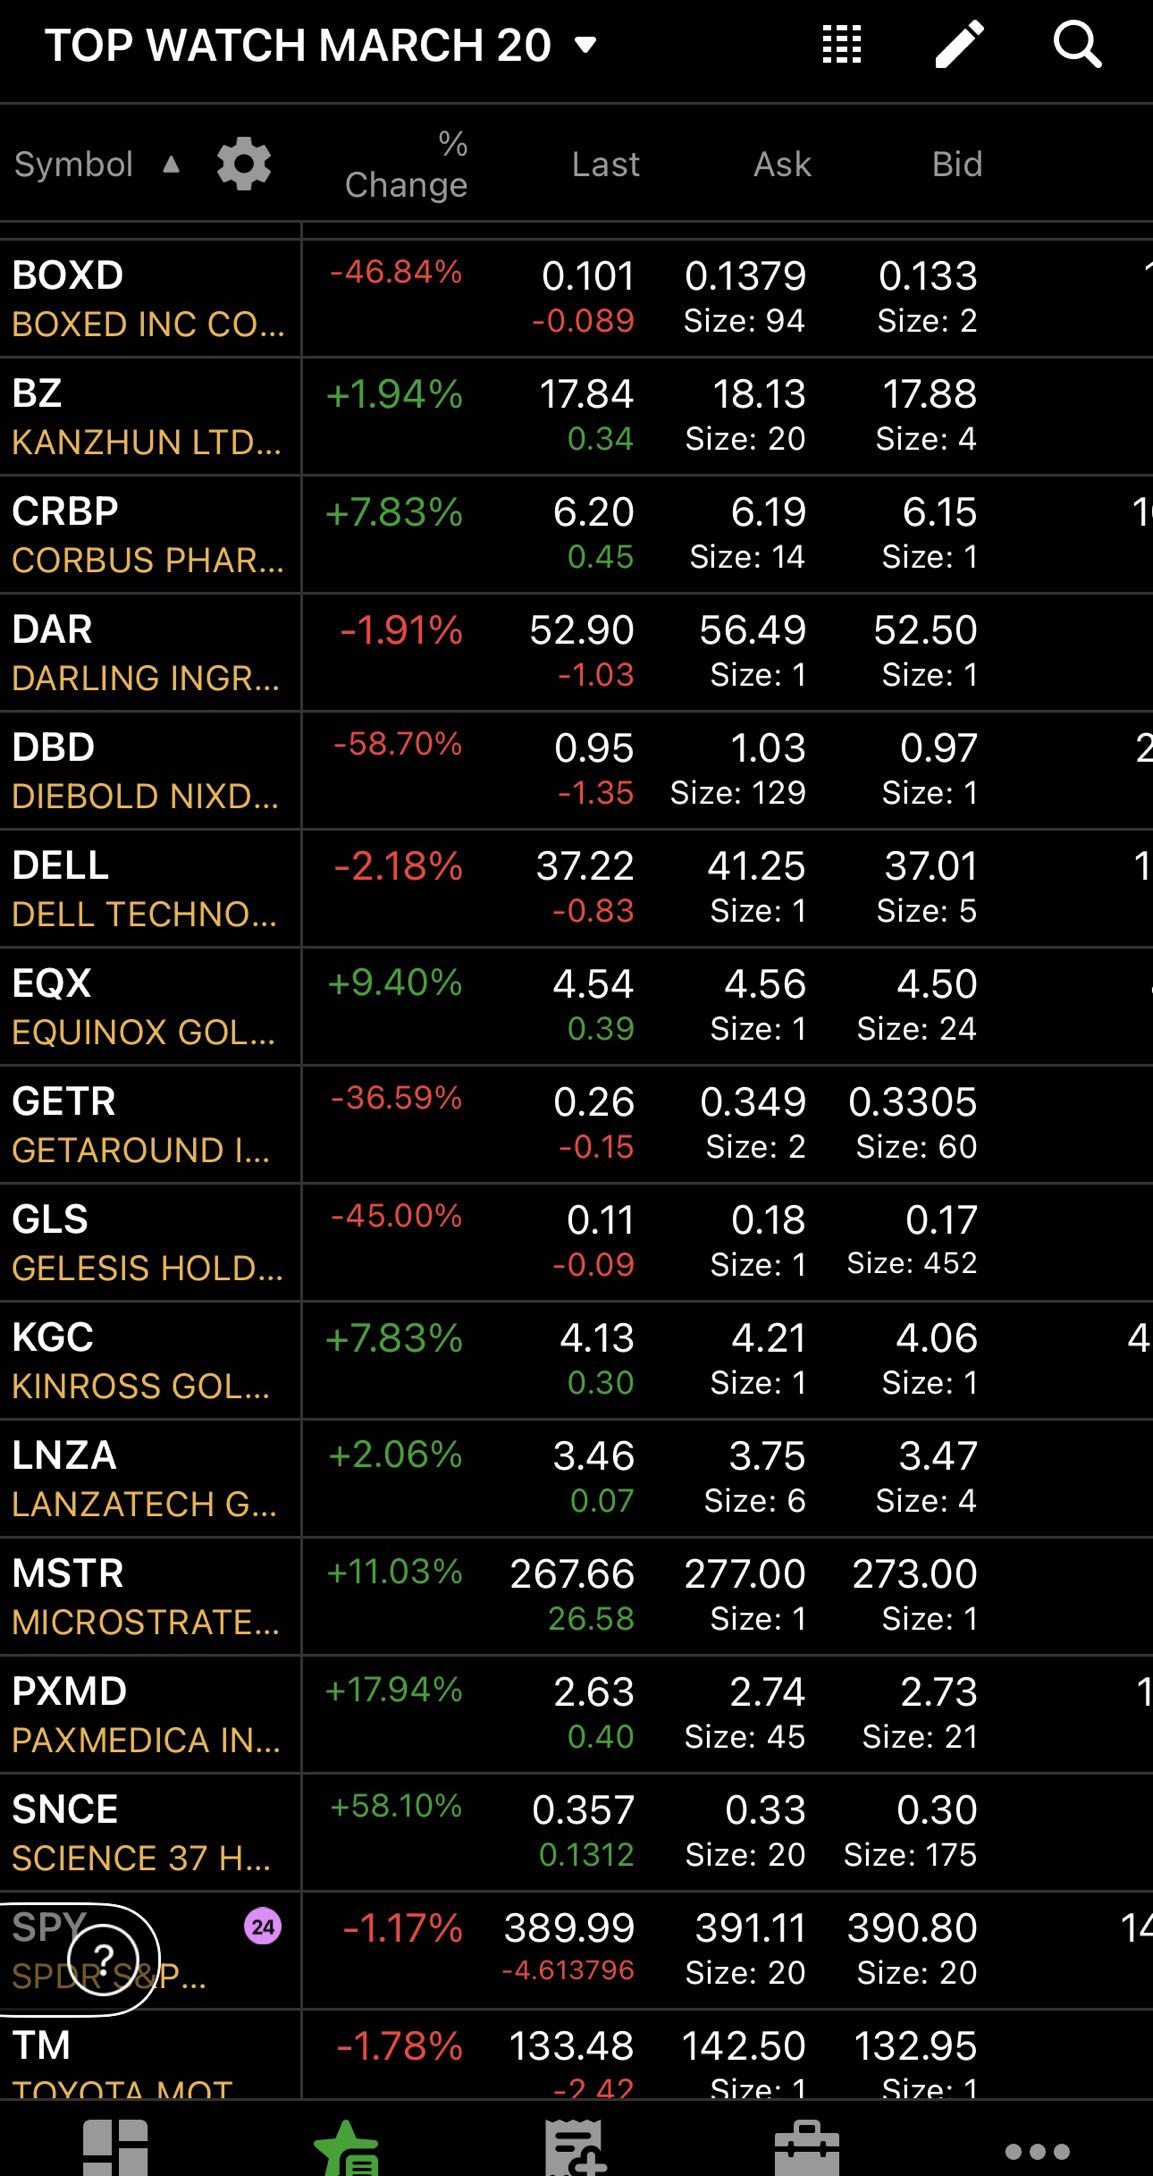Sort by Bid column header

click(957, 165)
